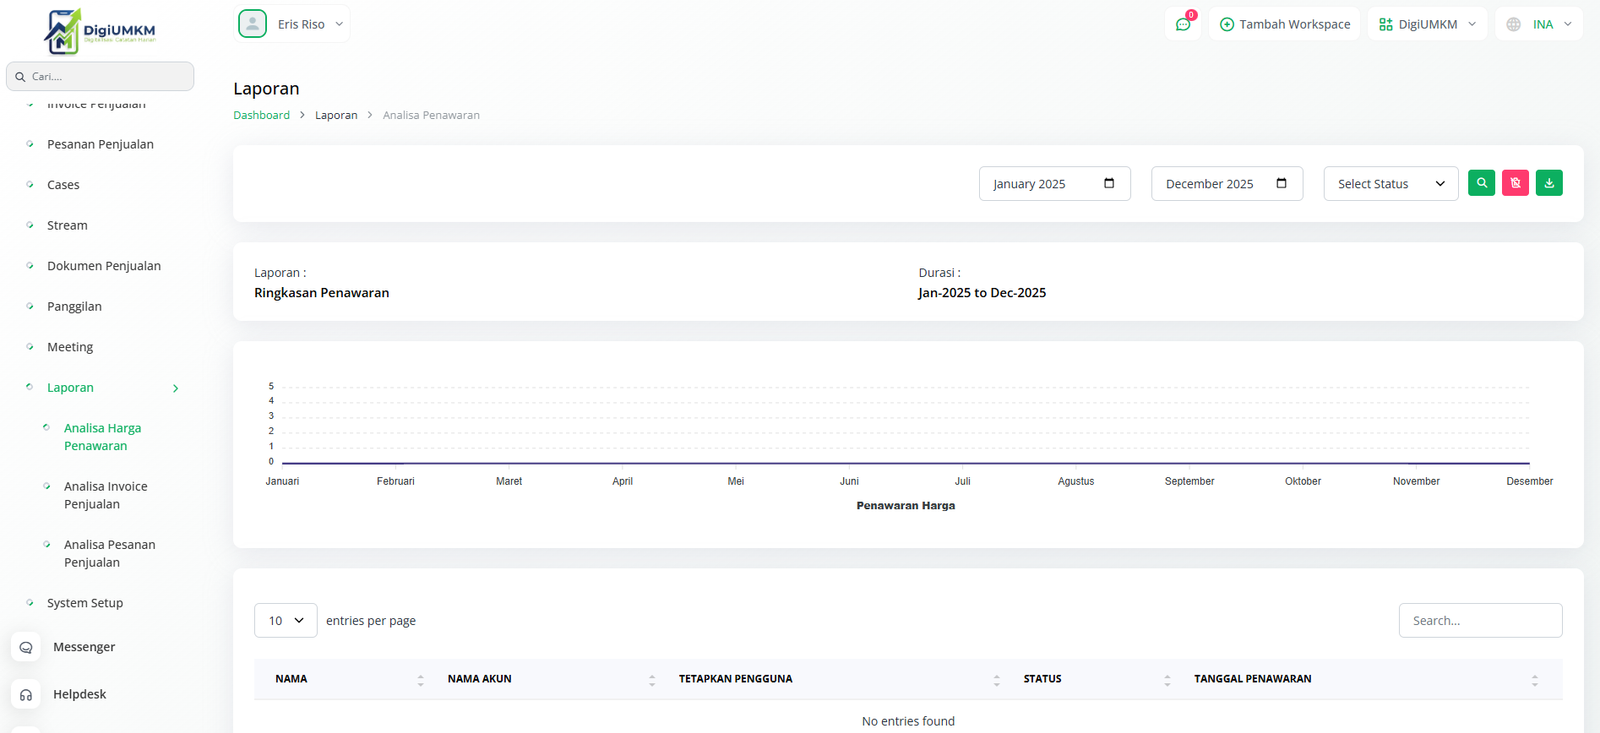The image size is (1600, 733).
Task: Open the INA language dropdown
Action: (x=1540, y=24)
